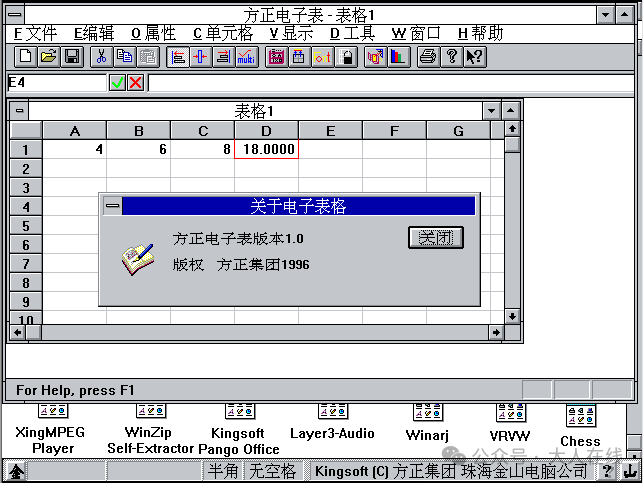Select column D header
644x483 pixels.
click(x=267, y=131)
